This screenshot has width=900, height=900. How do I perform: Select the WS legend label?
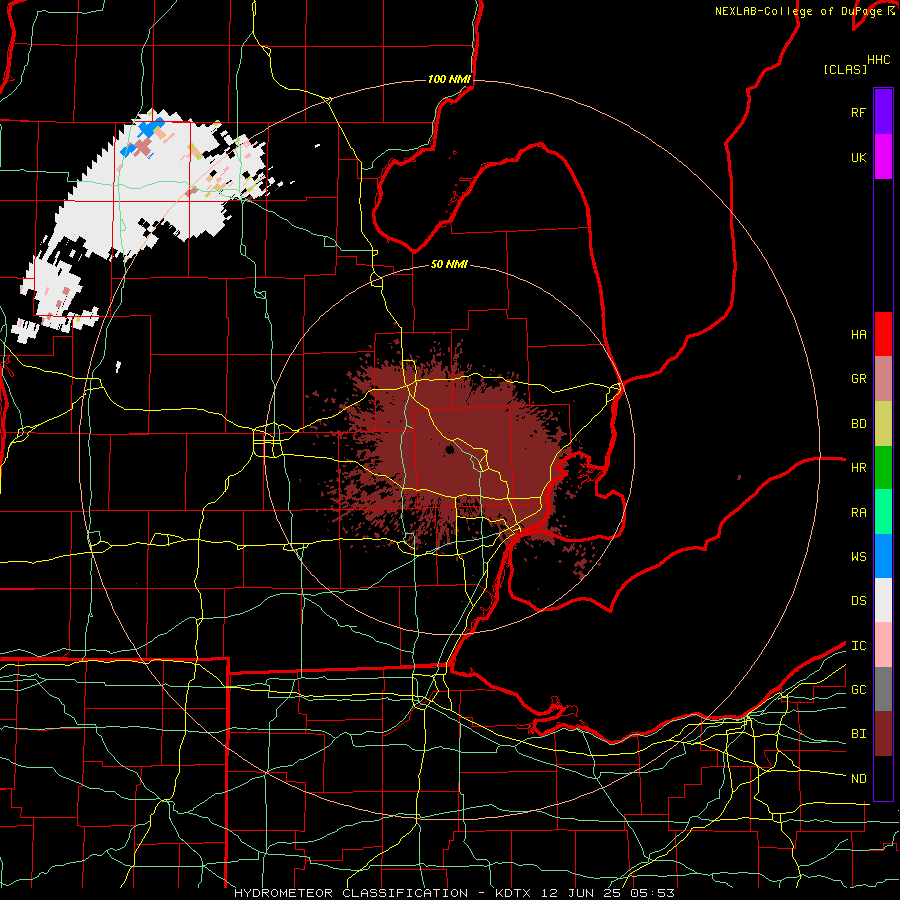pos(858,557)
